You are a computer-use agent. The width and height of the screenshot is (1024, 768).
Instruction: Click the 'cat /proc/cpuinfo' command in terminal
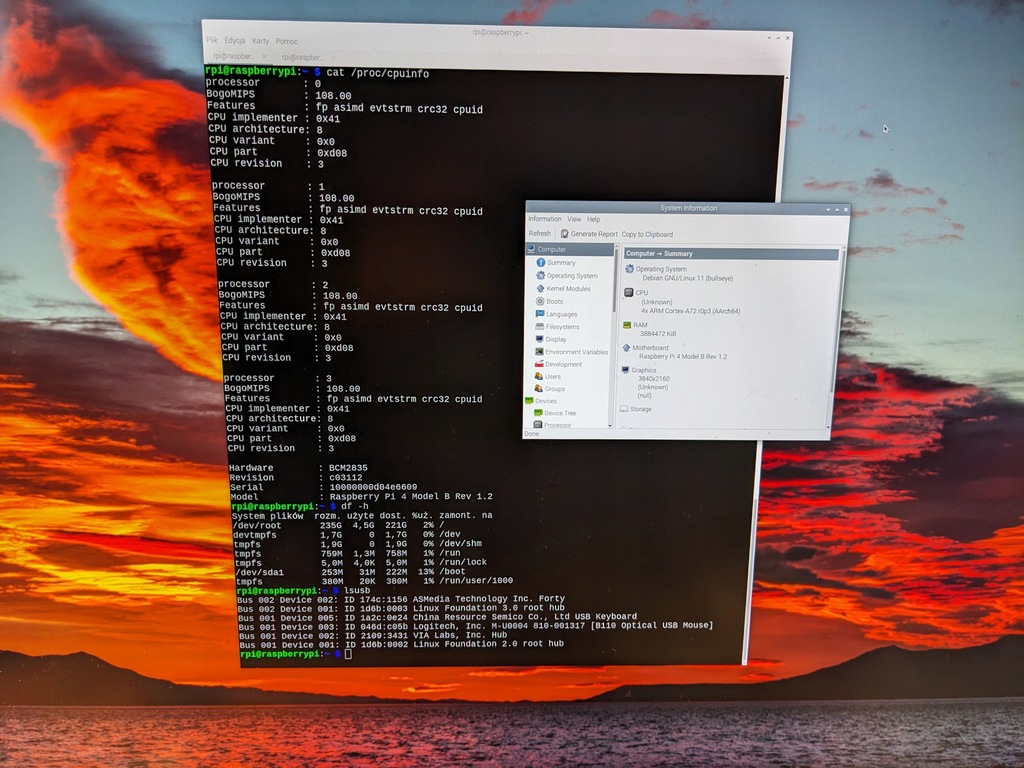(377, 73)
